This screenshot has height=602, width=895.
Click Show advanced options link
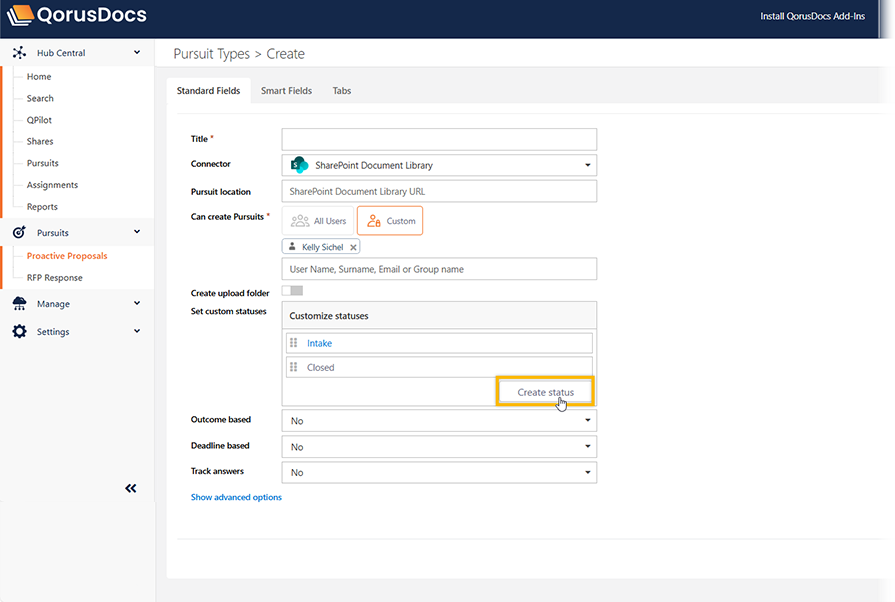coord(236,497)
